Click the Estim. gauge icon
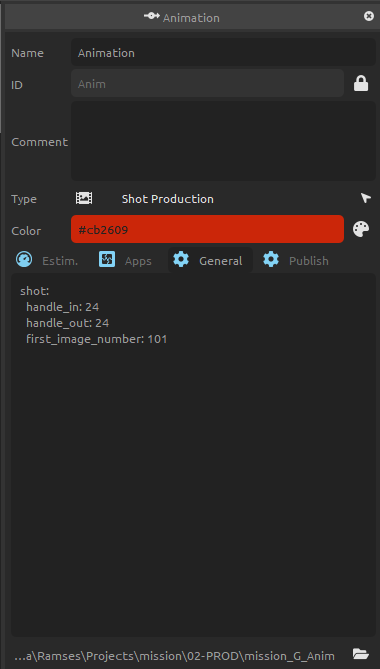380x669 pixels. point(24,259)
